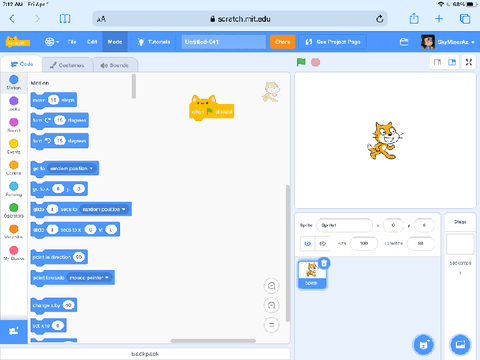Open the File menu

[x=72, y=42]
